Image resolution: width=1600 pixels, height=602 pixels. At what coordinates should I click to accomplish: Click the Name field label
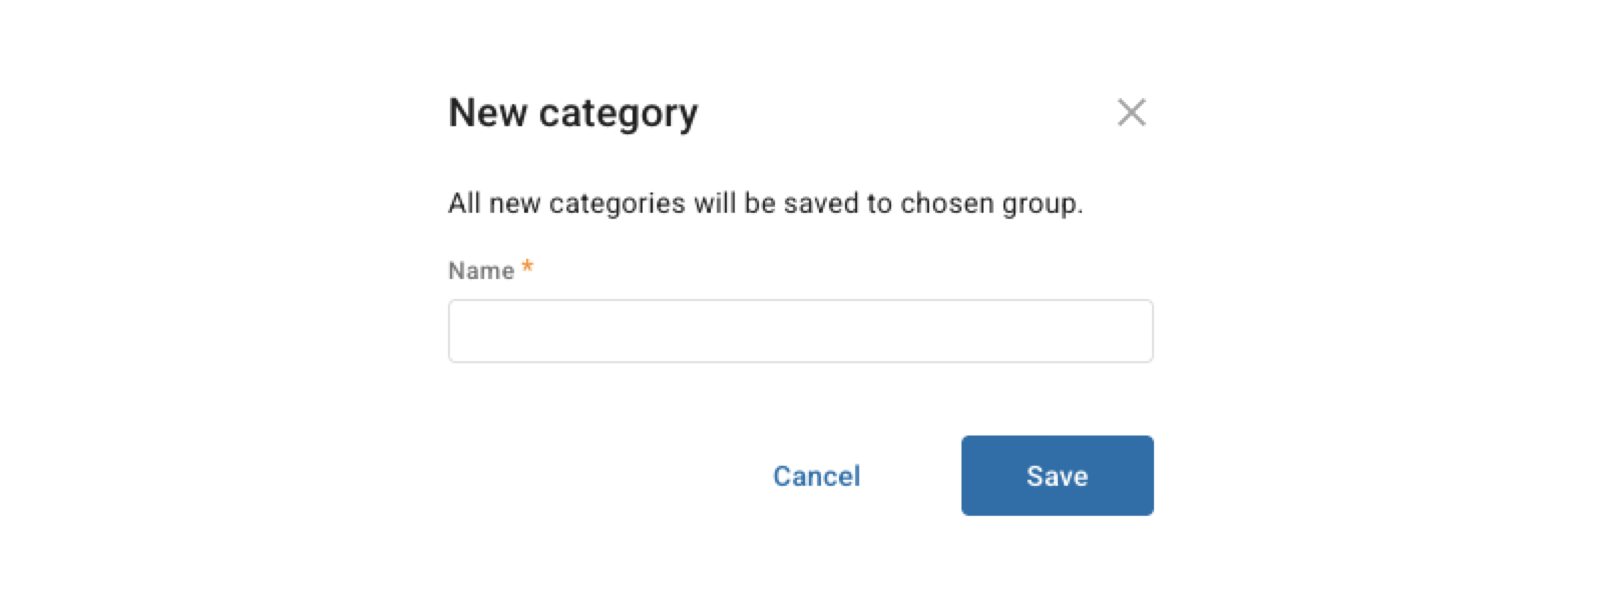coord(481,270)
